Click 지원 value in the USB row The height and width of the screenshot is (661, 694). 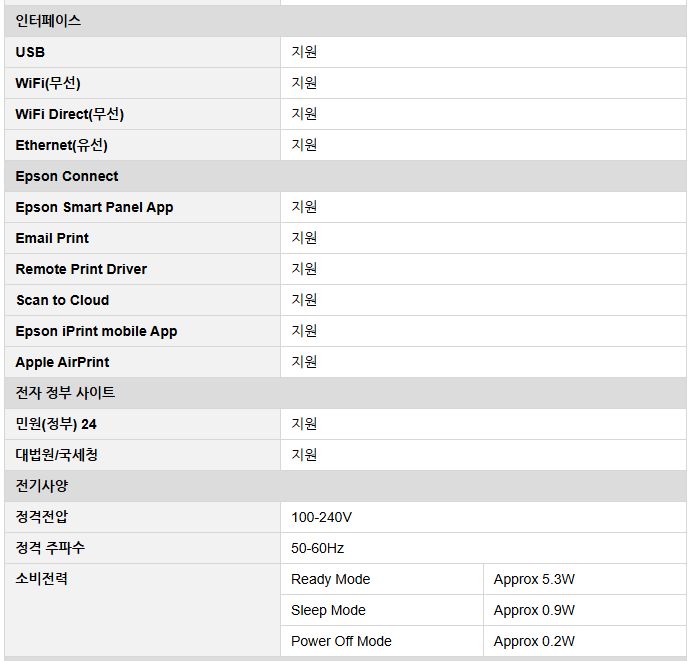304,52
